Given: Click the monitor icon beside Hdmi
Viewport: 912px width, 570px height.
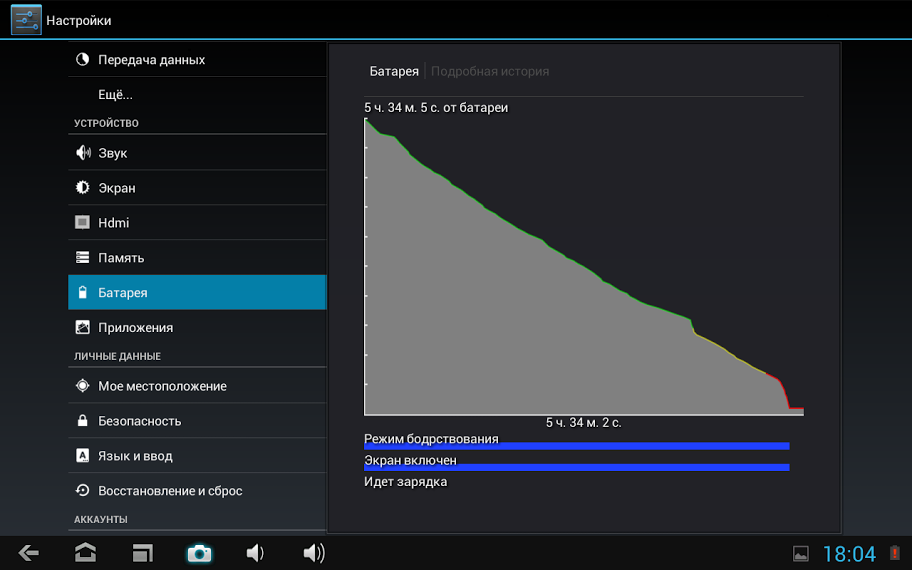Looking at the screenshot, I should [x=83, y=222].
